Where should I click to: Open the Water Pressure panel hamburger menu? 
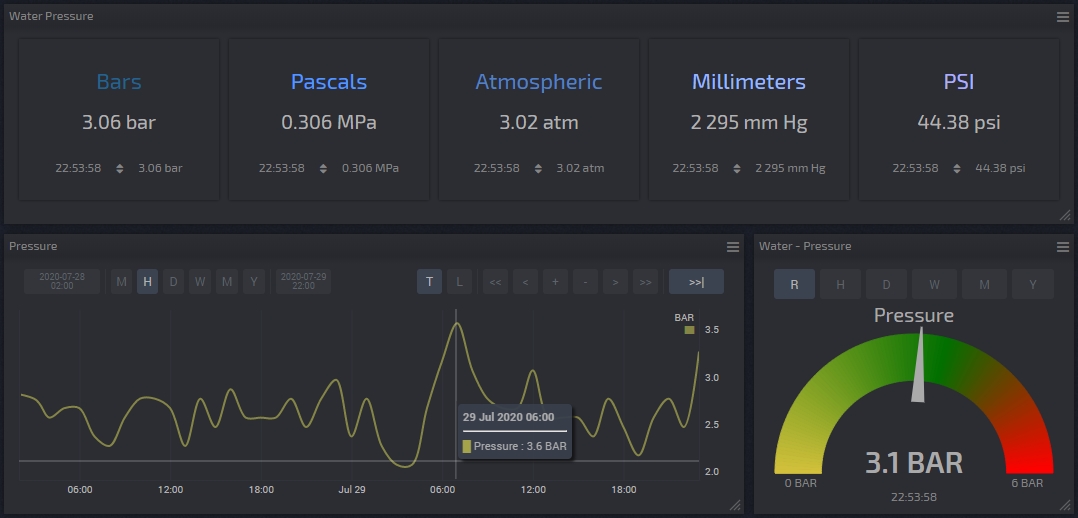coord(1063,16)
